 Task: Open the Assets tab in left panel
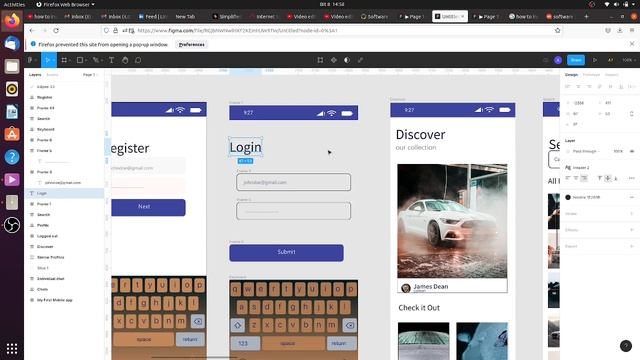(52, 75)
